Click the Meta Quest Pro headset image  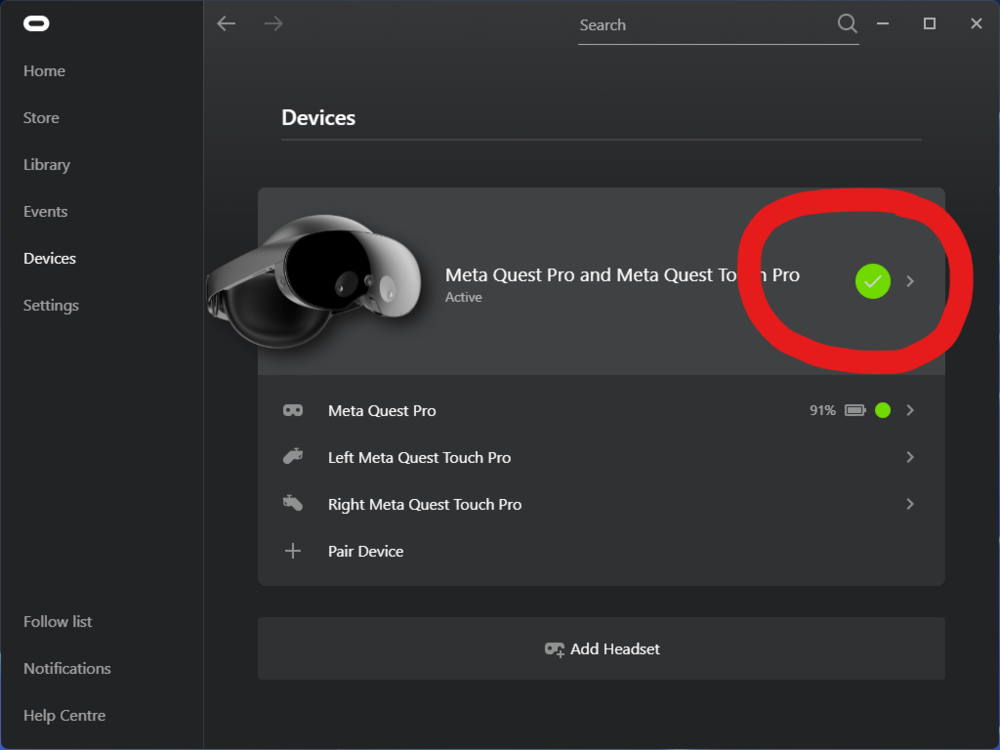(x=313, y=281)
